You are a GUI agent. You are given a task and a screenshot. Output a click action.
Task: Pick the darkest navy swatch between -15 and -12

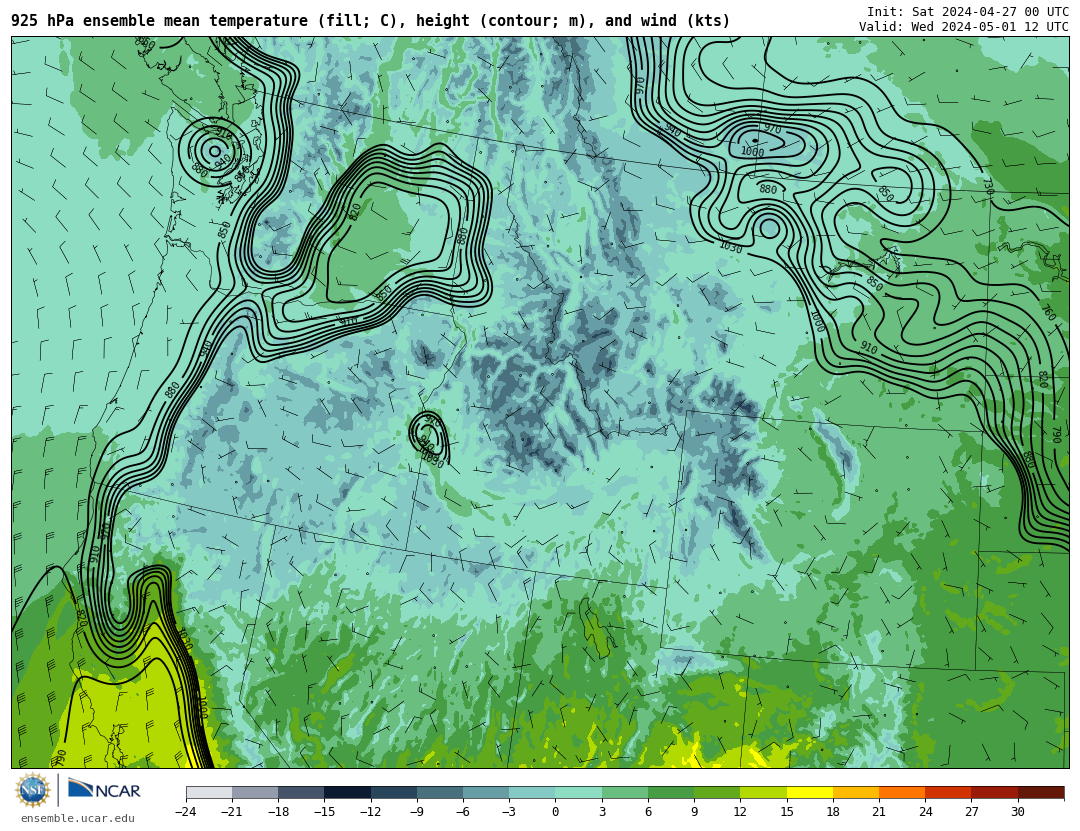click(347, 792)
